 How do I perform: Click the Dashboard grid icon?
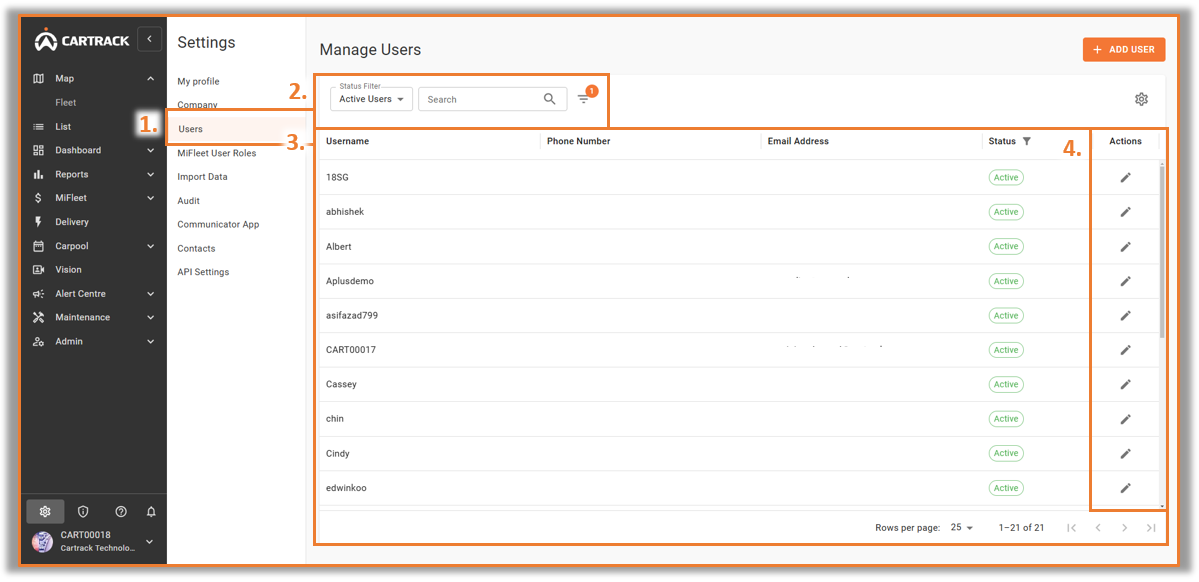click(38, 151)
